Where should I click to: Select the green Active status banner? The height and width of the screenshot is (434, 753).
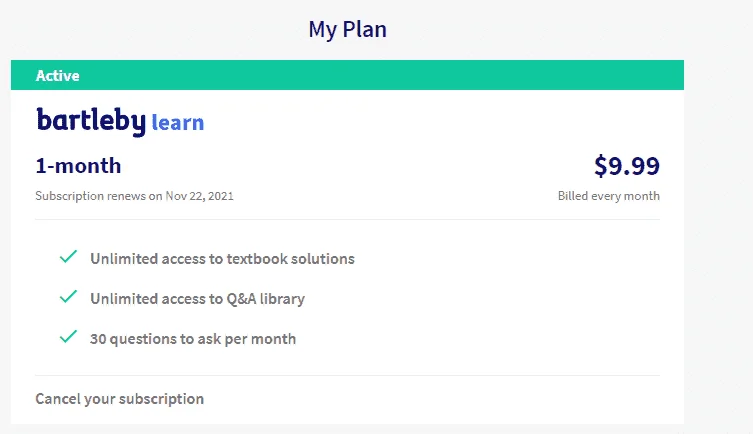(347, 75)
